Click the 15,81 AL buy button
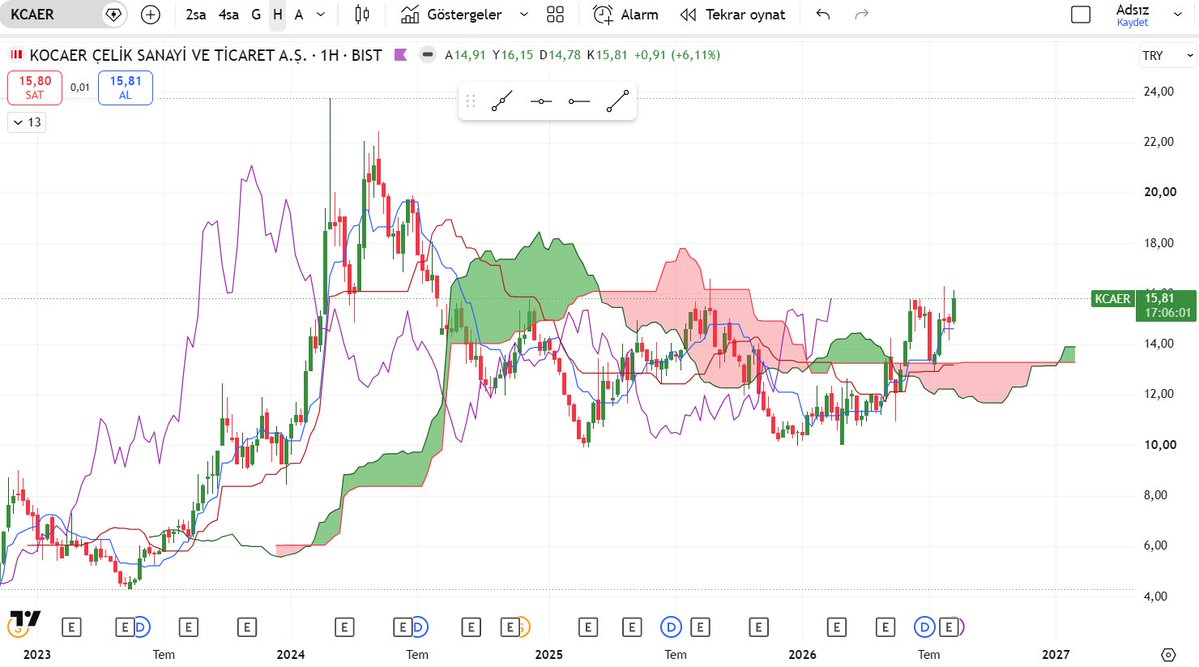The width and height of the screenshot is (1199, 667). click(125, 87)
